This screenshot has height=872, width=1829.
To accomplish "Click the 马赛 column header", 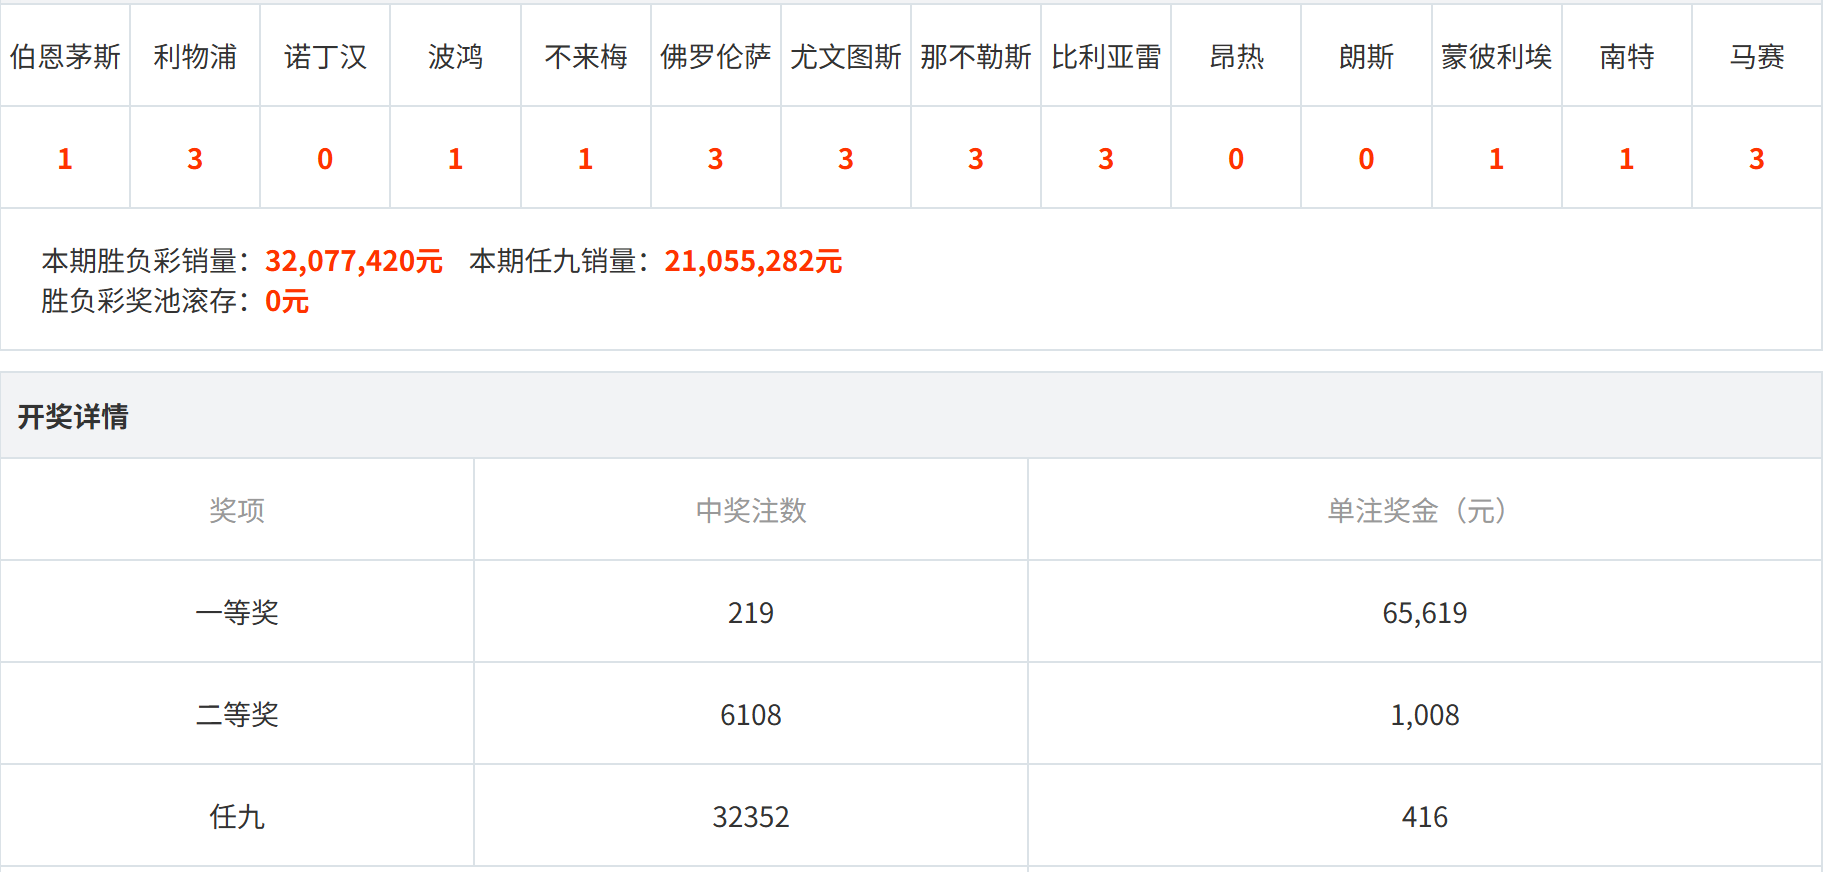I will (x=1757, y=57).
